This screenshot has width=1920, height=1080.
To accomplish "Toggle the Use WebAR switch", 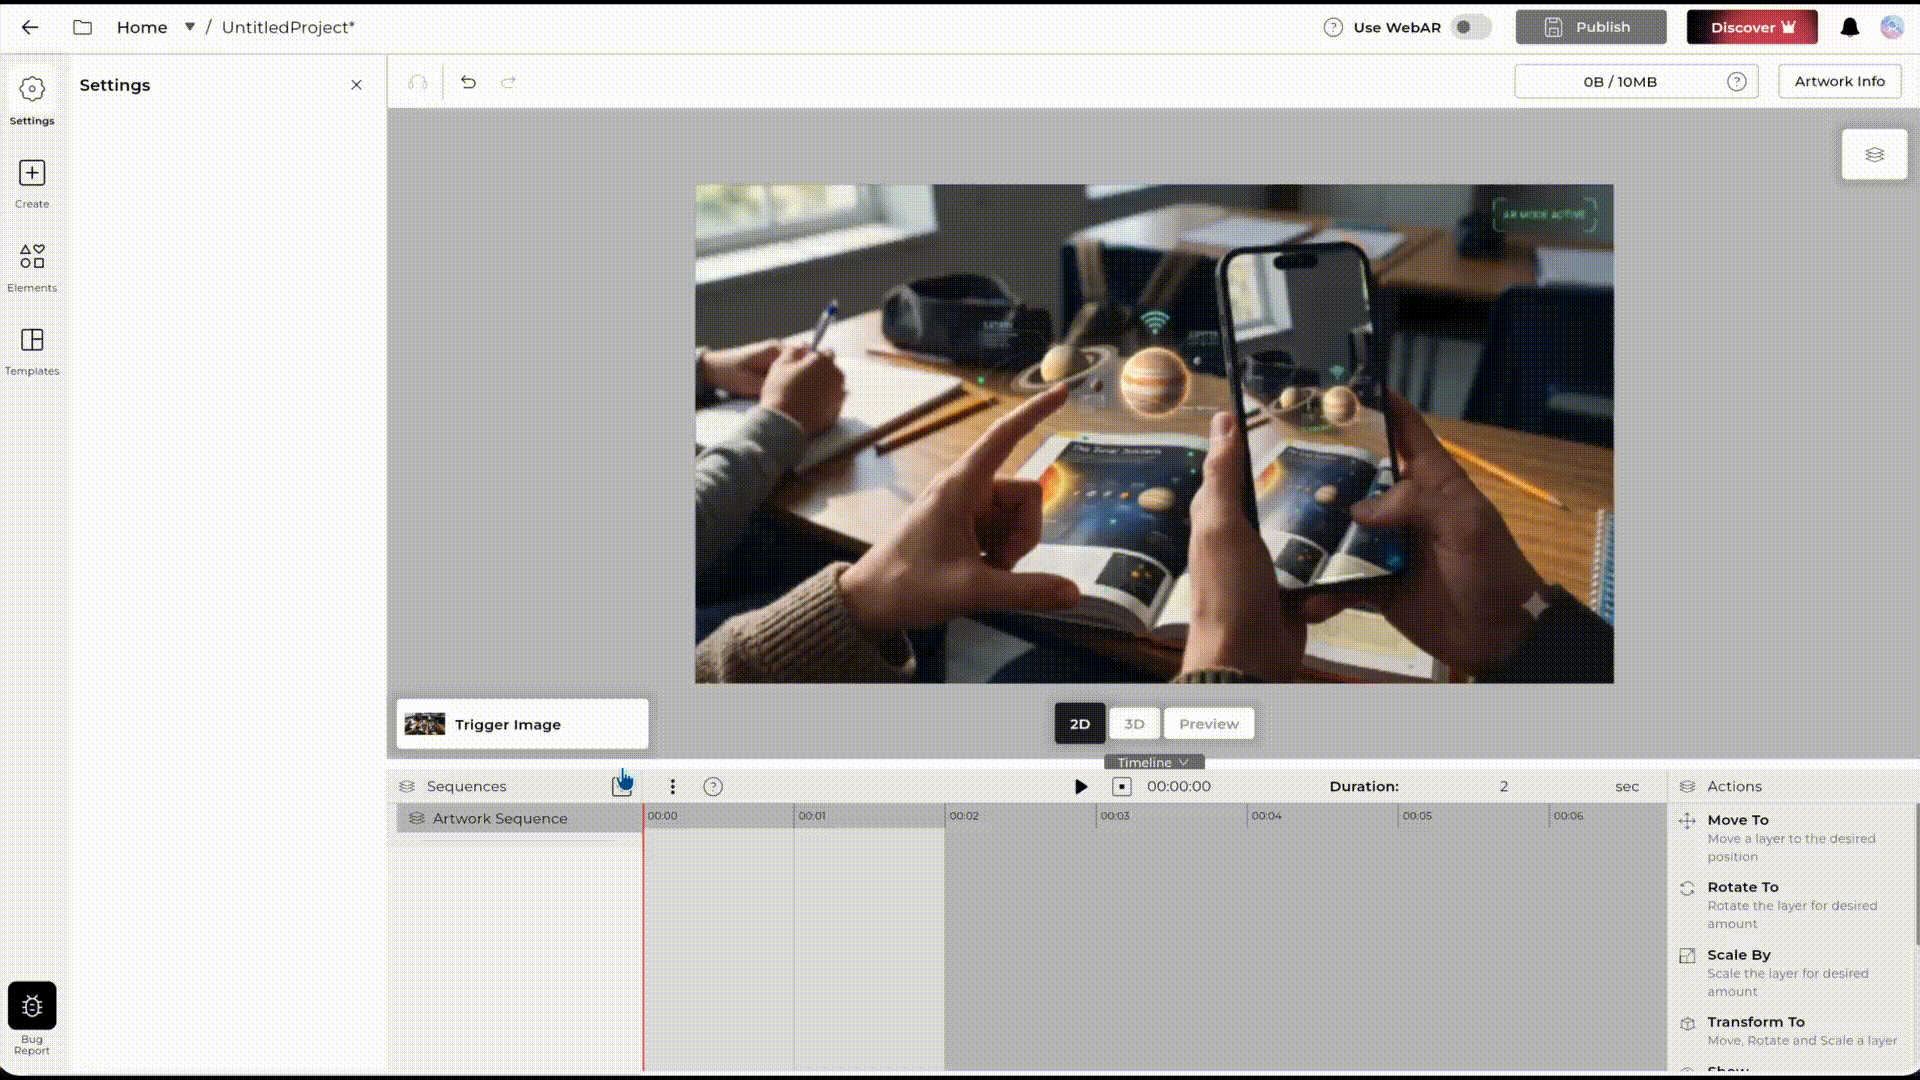I will tap(1470, 27).
